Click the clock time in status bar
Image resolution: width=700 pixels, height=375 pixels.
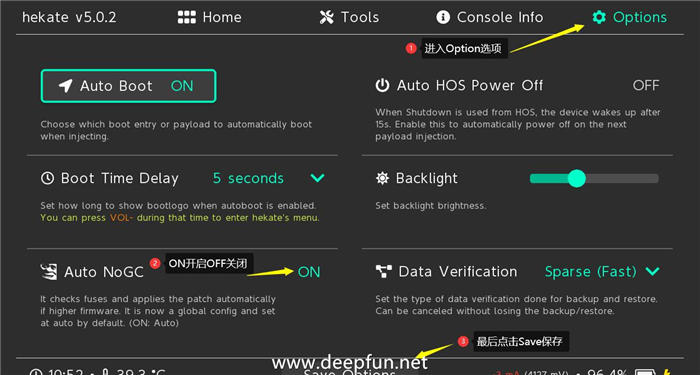coord(66,372)
